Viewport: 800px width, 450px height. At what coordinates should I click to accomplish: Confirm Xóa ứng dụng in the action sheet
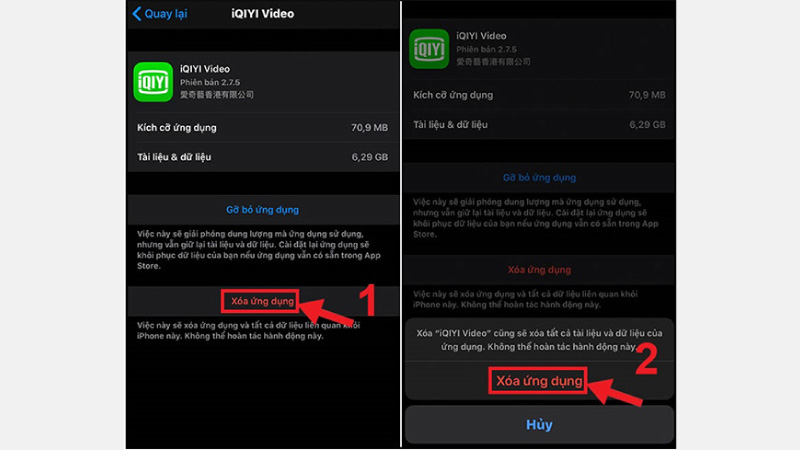[x=539, y=381]
